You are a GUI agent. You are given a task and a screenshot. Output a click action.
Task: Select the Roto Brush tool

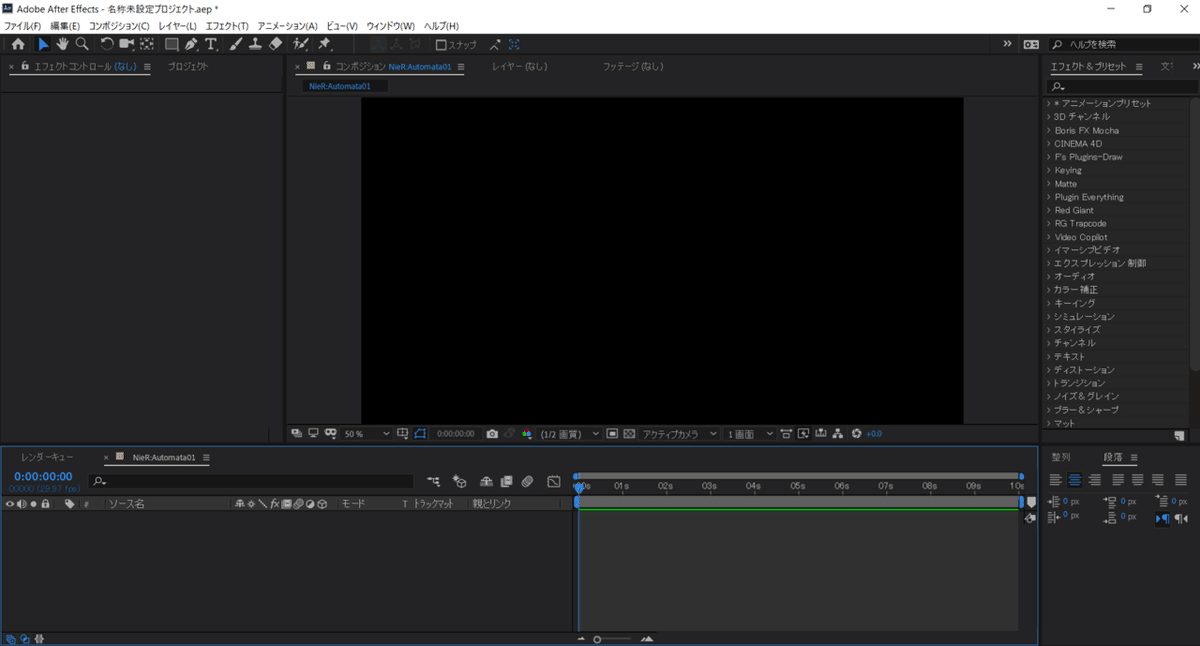(x=301, y=44)
